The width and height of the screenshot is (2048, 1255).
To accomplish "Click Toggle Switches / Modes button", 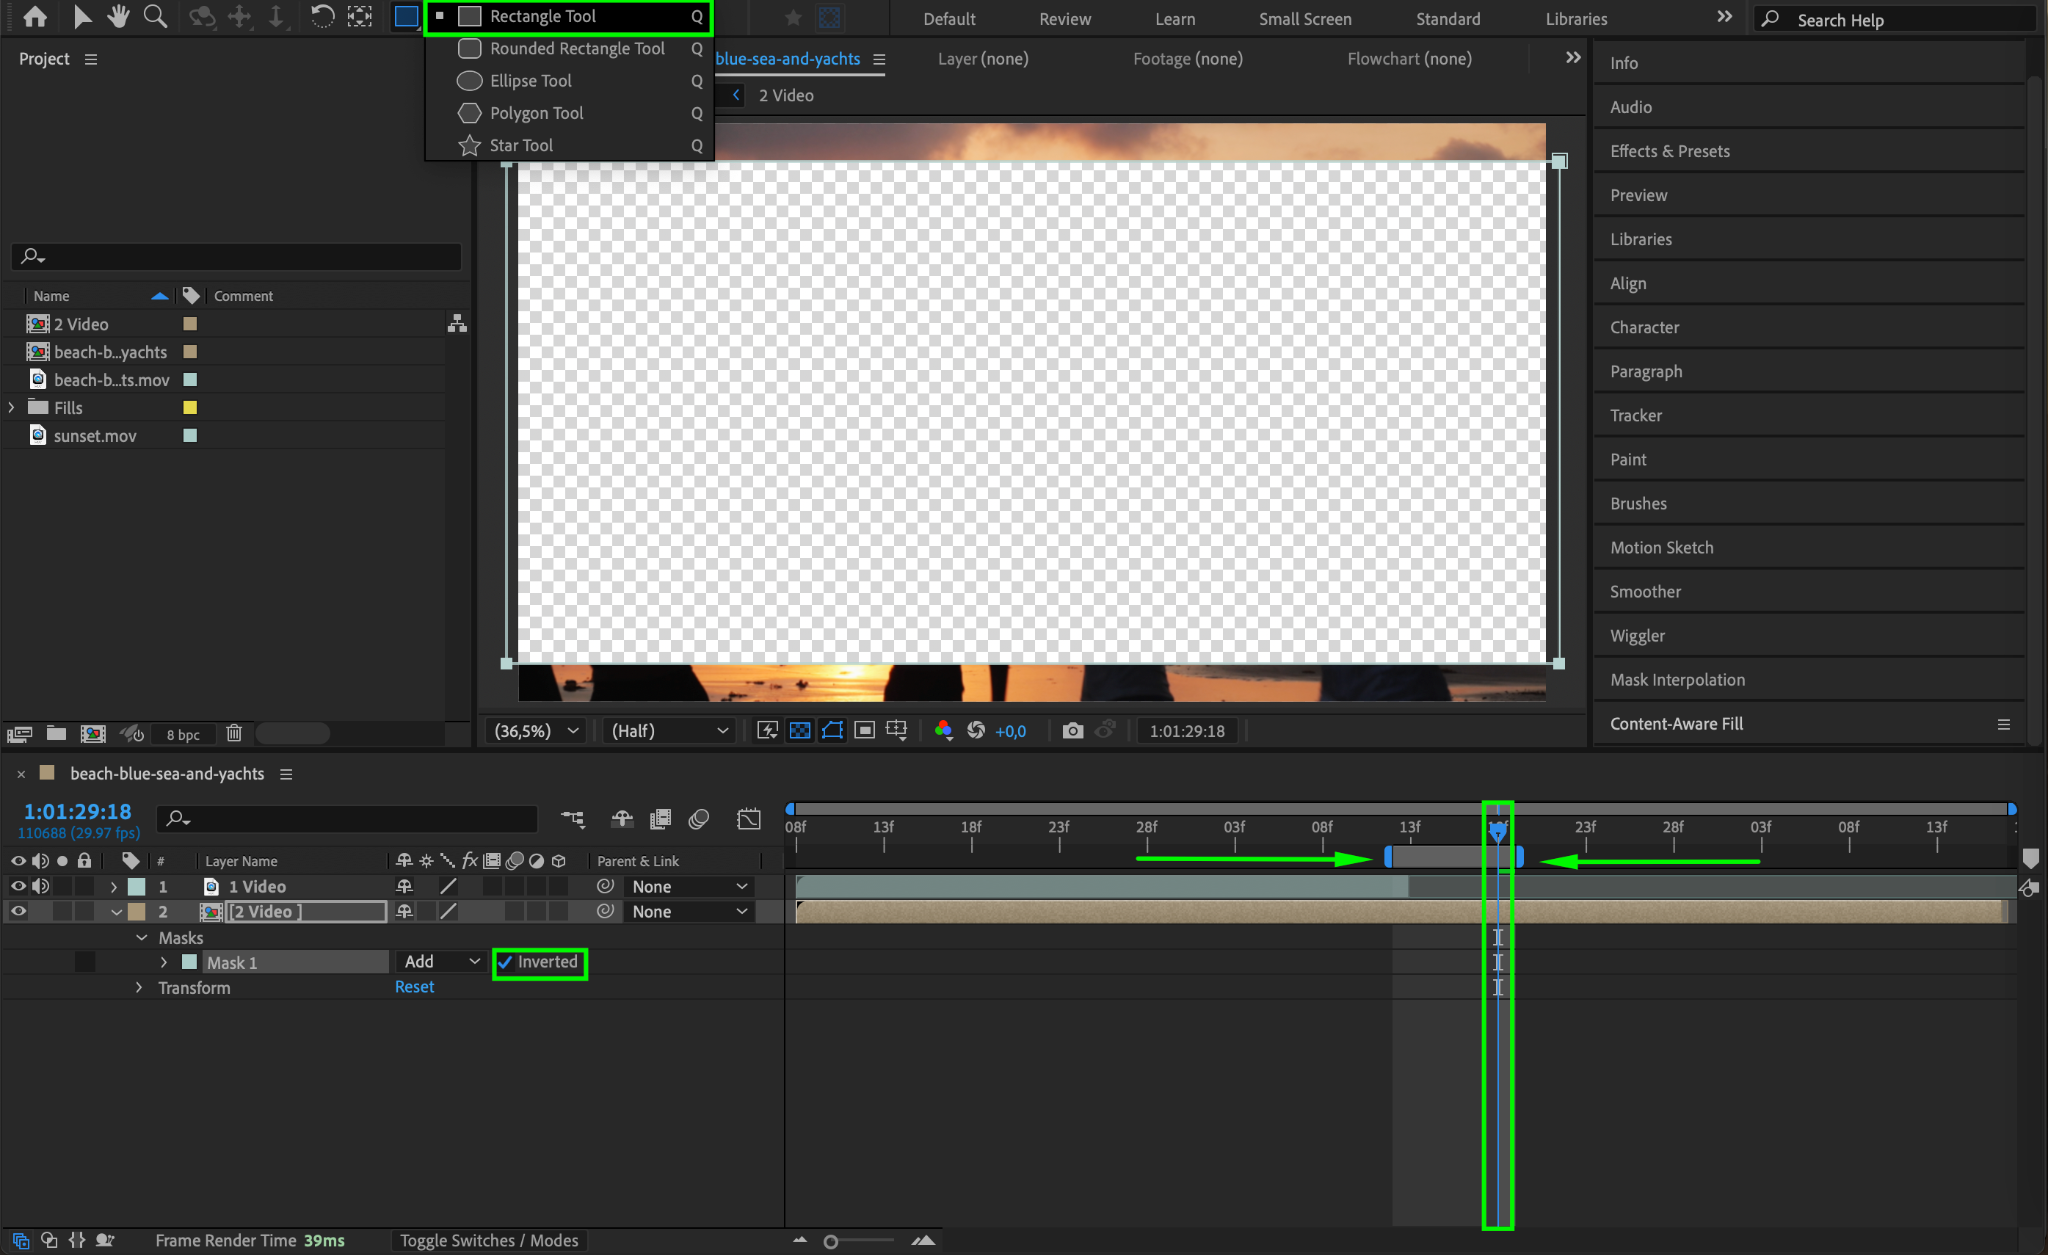I will click(x=489, y=1240).
